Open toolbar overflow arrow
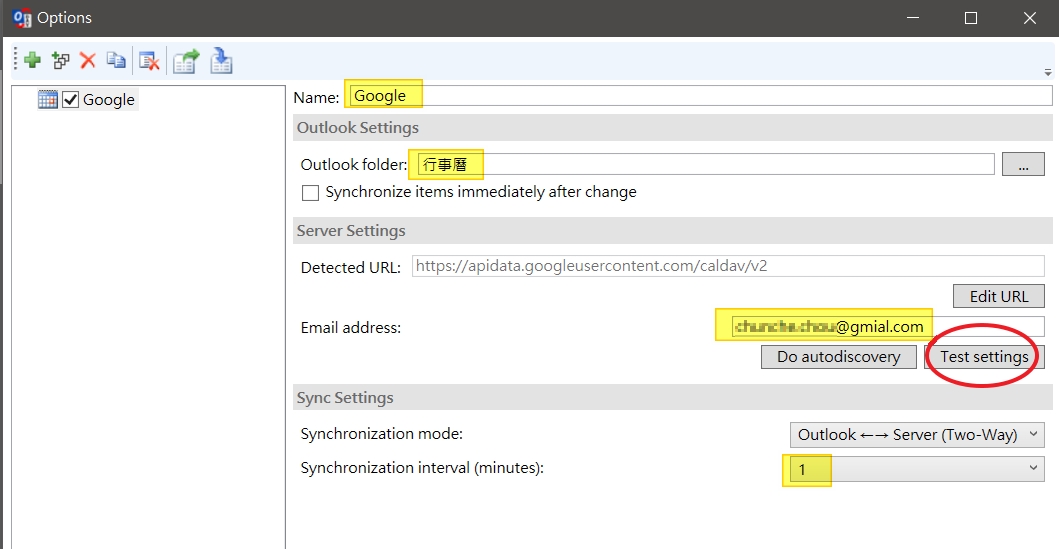This screenshot has width=1059, height=549. click(1048, 72)
